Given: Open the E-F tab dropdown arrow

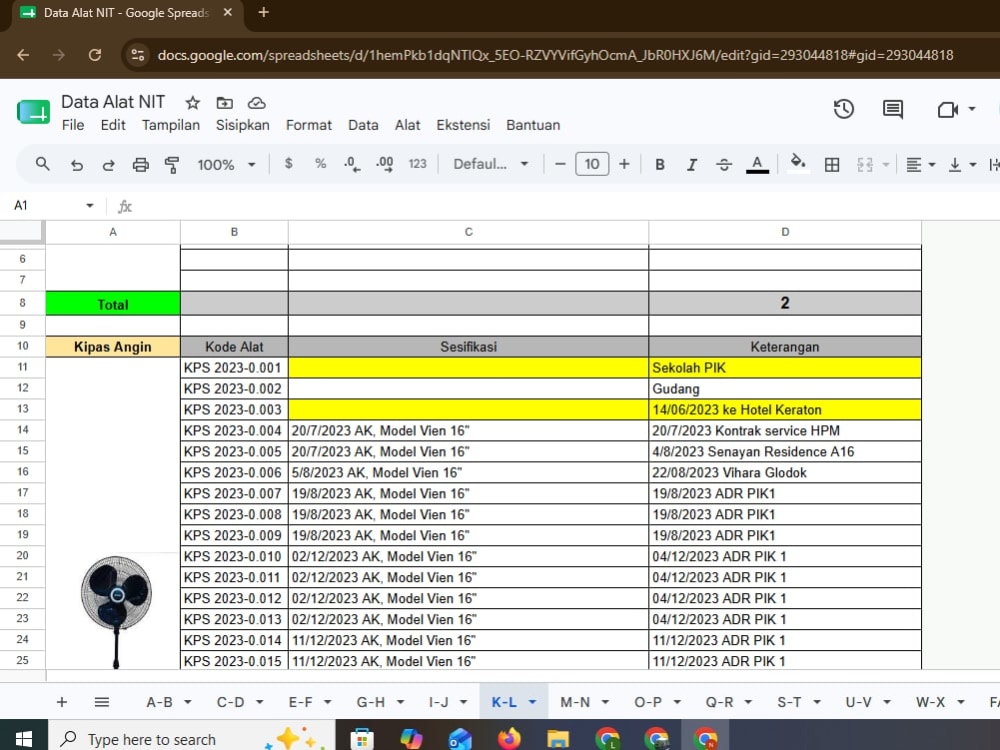Looking at the screenshot, I should pyautogui.click(x=327, y=702).
